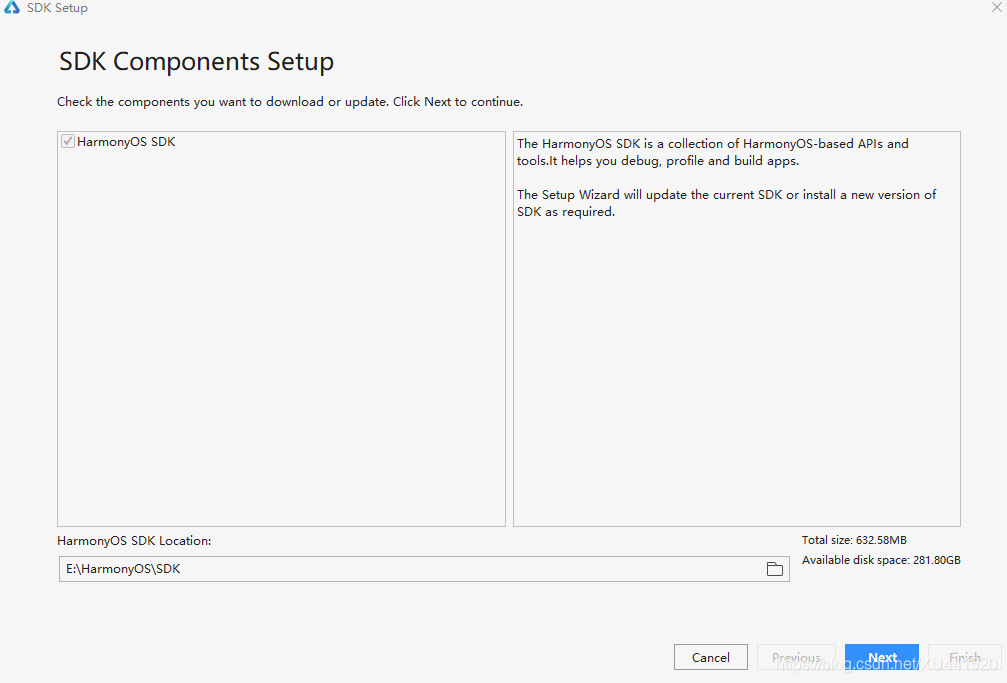This screenshot has height=683, width=1007.
Task: Select the HarmonyOS SDK component label
Action: (x=126, y=141)
